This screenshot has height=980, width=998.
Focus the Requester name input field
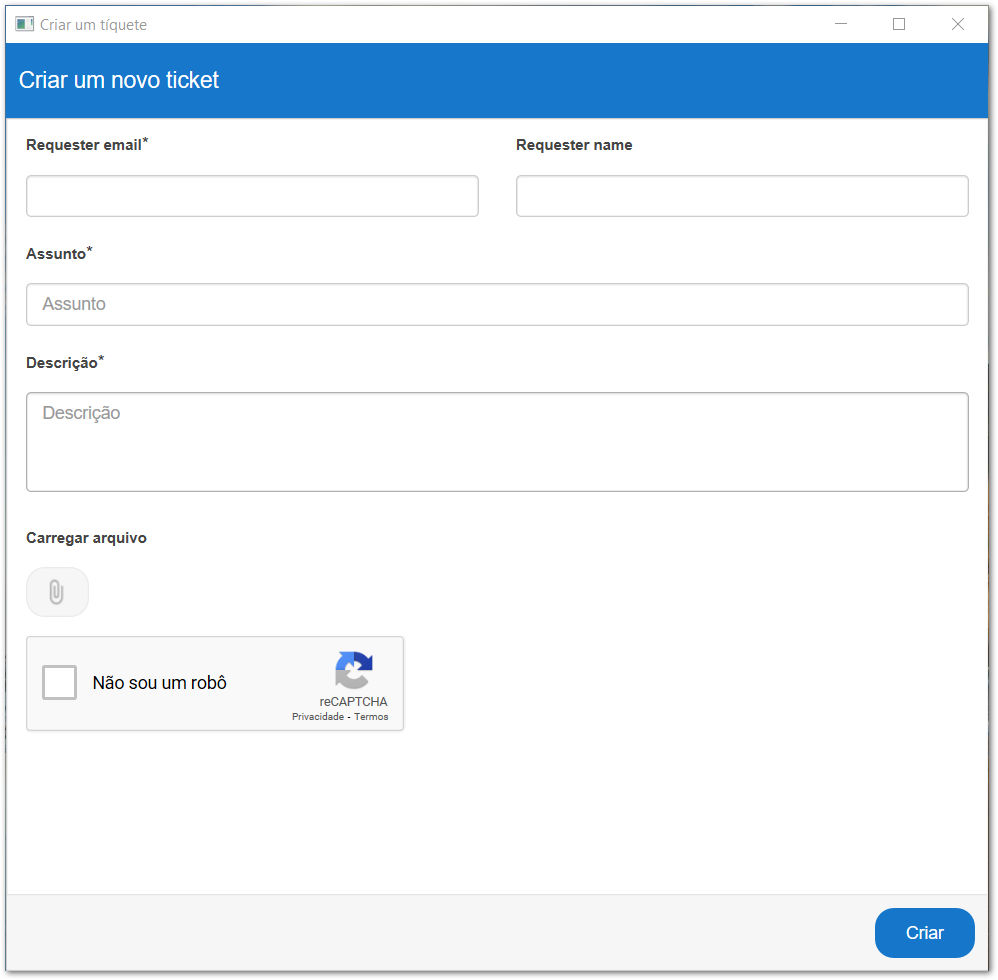tap(742, 196)
